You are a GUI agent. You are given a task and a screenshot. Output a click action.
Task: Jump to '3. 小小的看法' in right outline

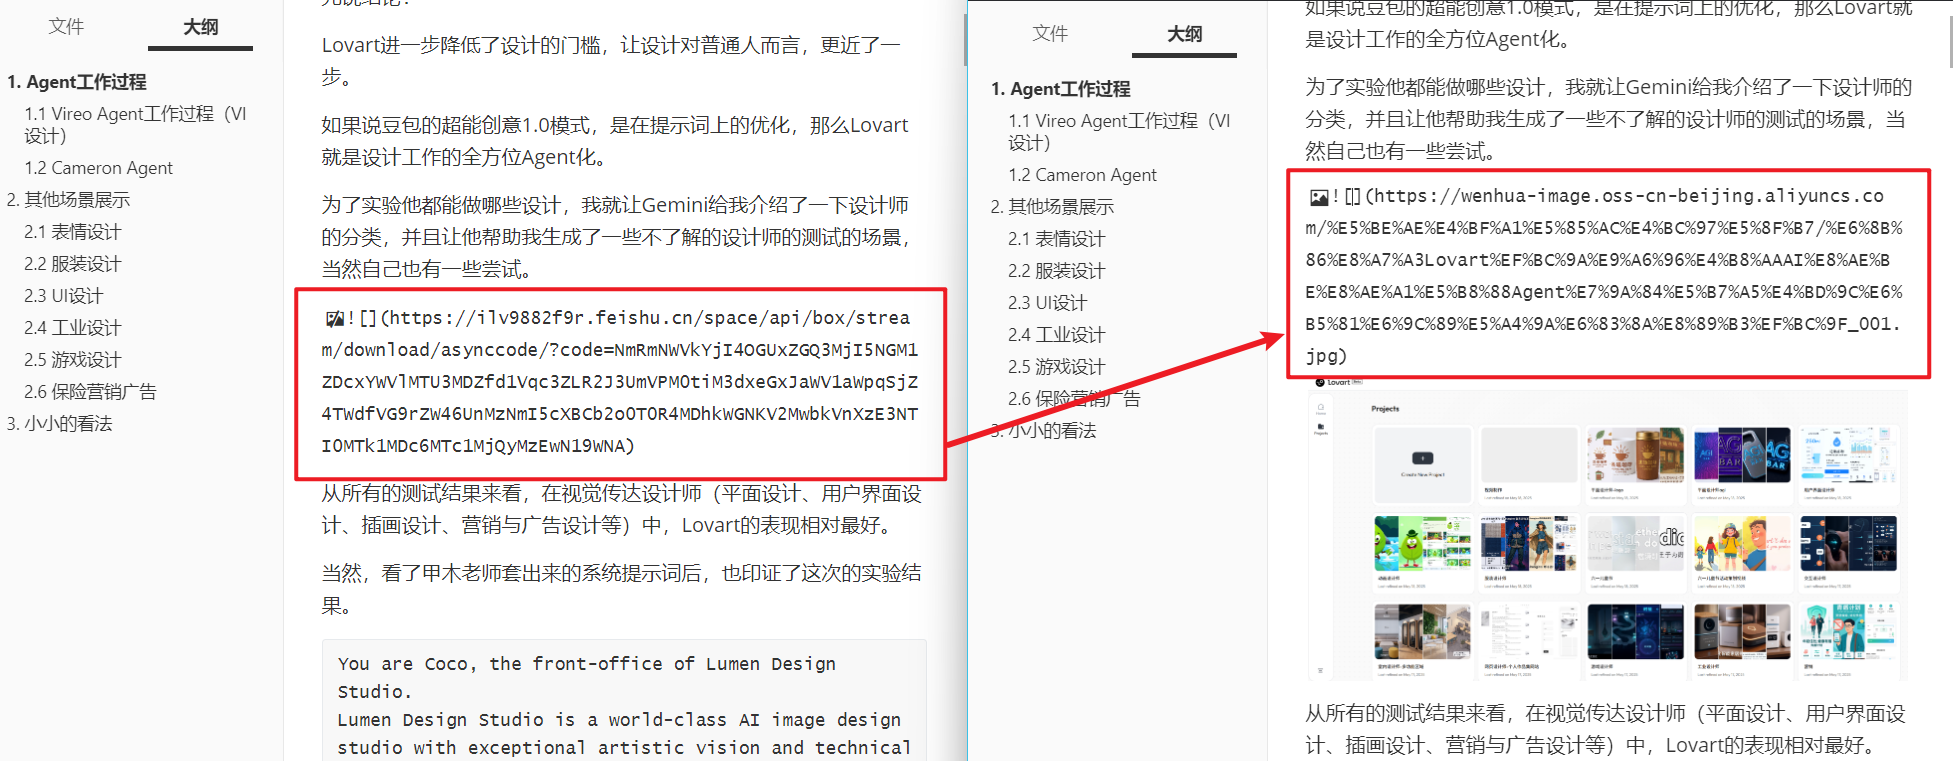pos(1043,431)
